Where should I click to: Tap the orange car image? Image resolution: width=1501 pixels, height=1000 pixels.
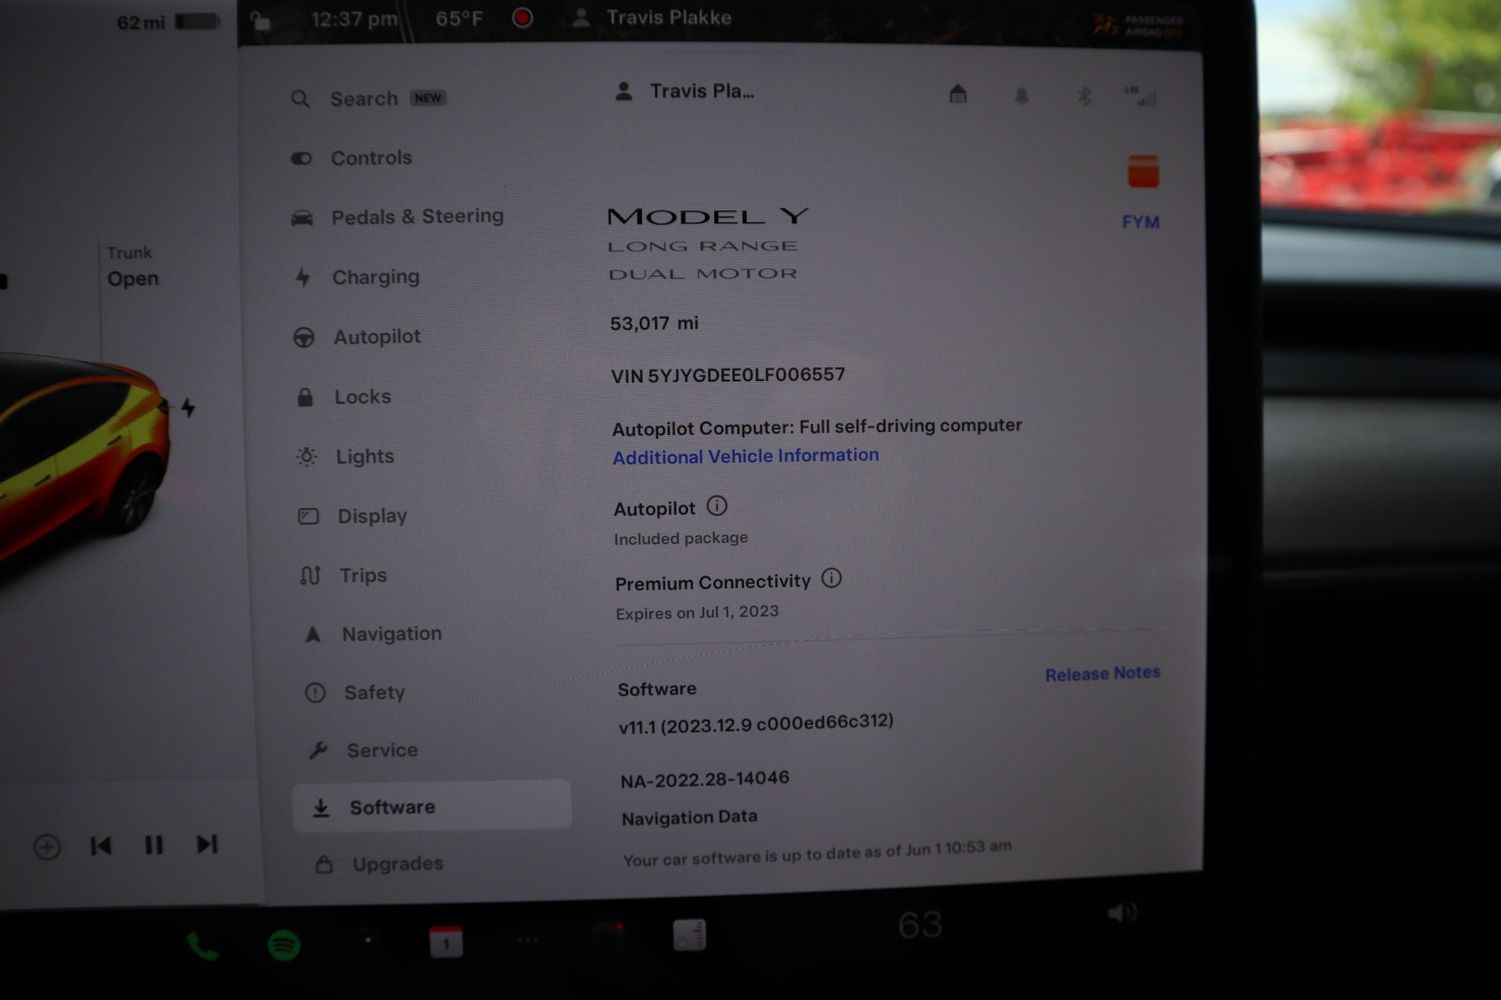83,460
